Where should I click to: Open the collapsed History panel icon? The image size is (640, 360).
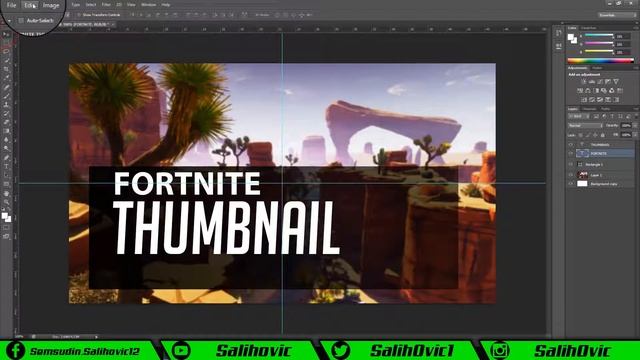[559, 34]
